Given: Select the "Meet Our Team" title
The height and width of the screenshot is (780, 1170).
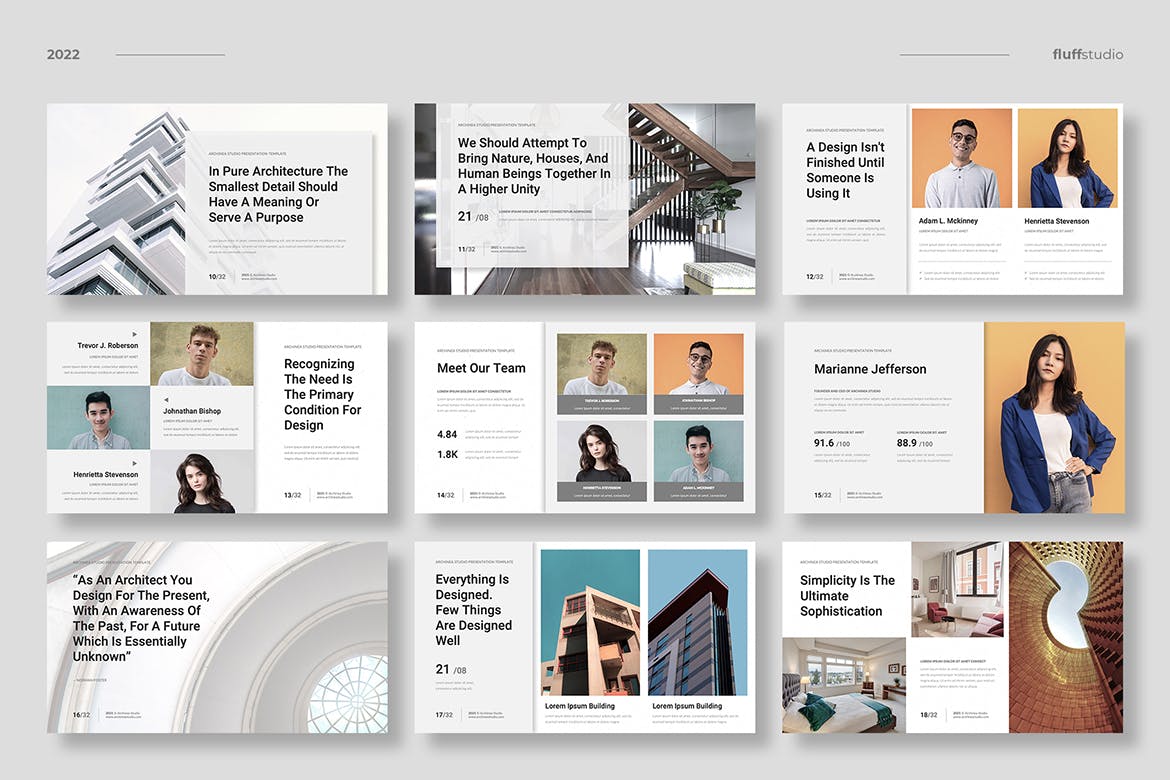Looking at the screenshot, I should pos(481,368).
